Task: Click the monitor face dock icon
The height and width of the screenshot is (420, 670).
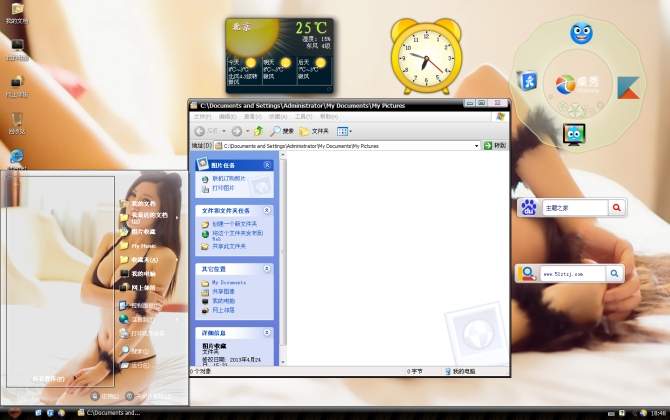Action: tap(574, 135)
